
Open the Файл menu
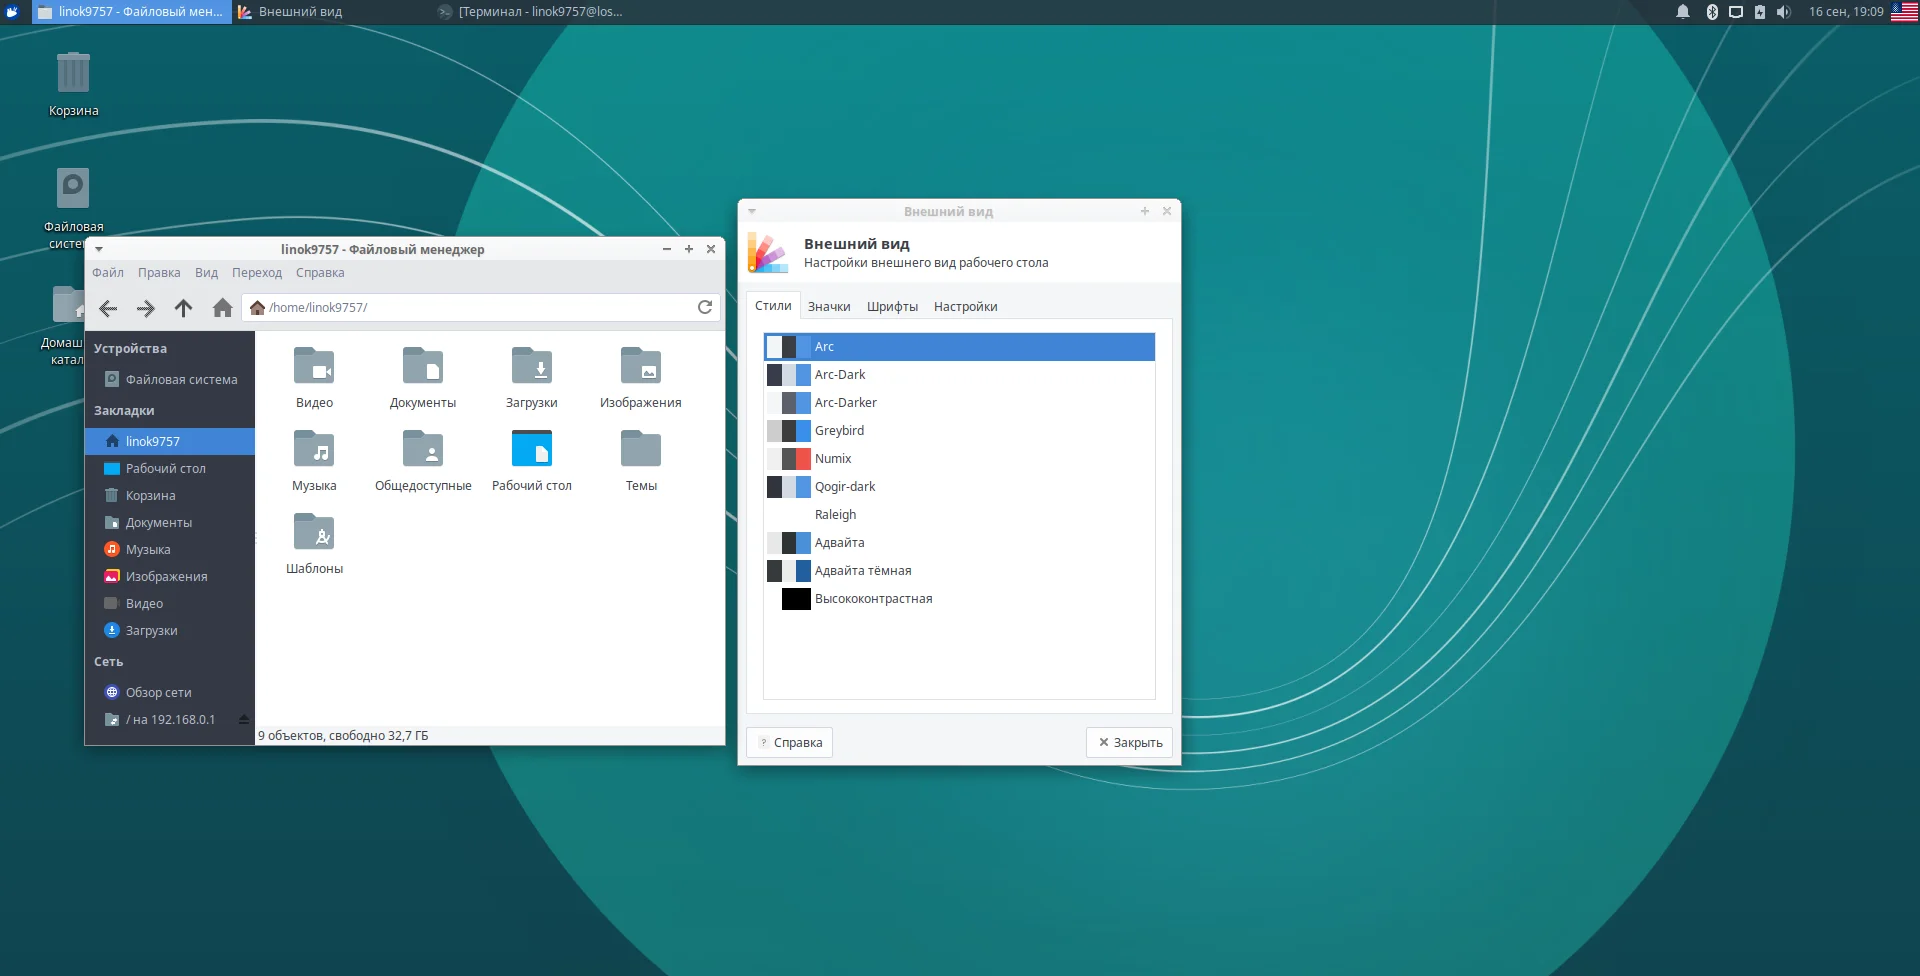(108, 273)
